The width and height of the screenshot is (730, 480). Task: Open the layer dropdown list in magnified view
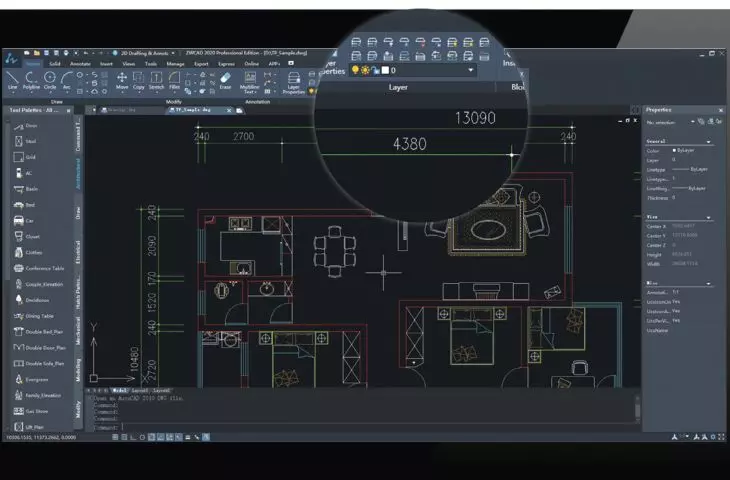(471, 70)
